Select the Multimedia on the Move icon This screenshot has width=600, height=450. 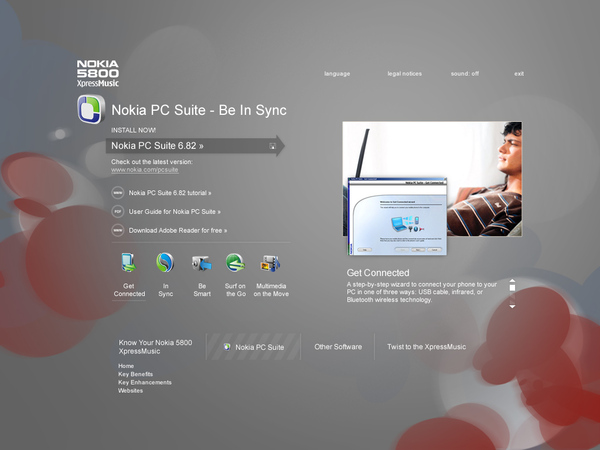pyautogui.click(x=271, y=263)
